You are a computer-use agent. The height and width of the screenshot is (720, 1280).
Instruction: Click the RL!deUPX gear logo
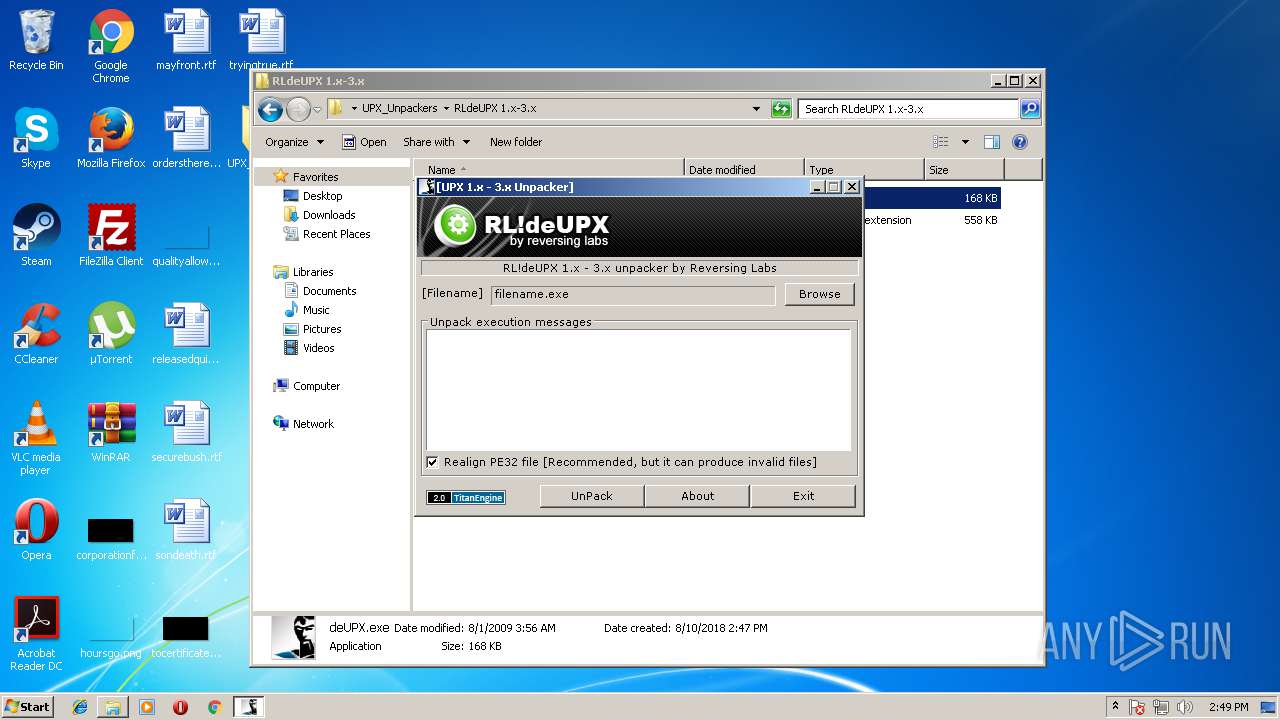point(456,225)
